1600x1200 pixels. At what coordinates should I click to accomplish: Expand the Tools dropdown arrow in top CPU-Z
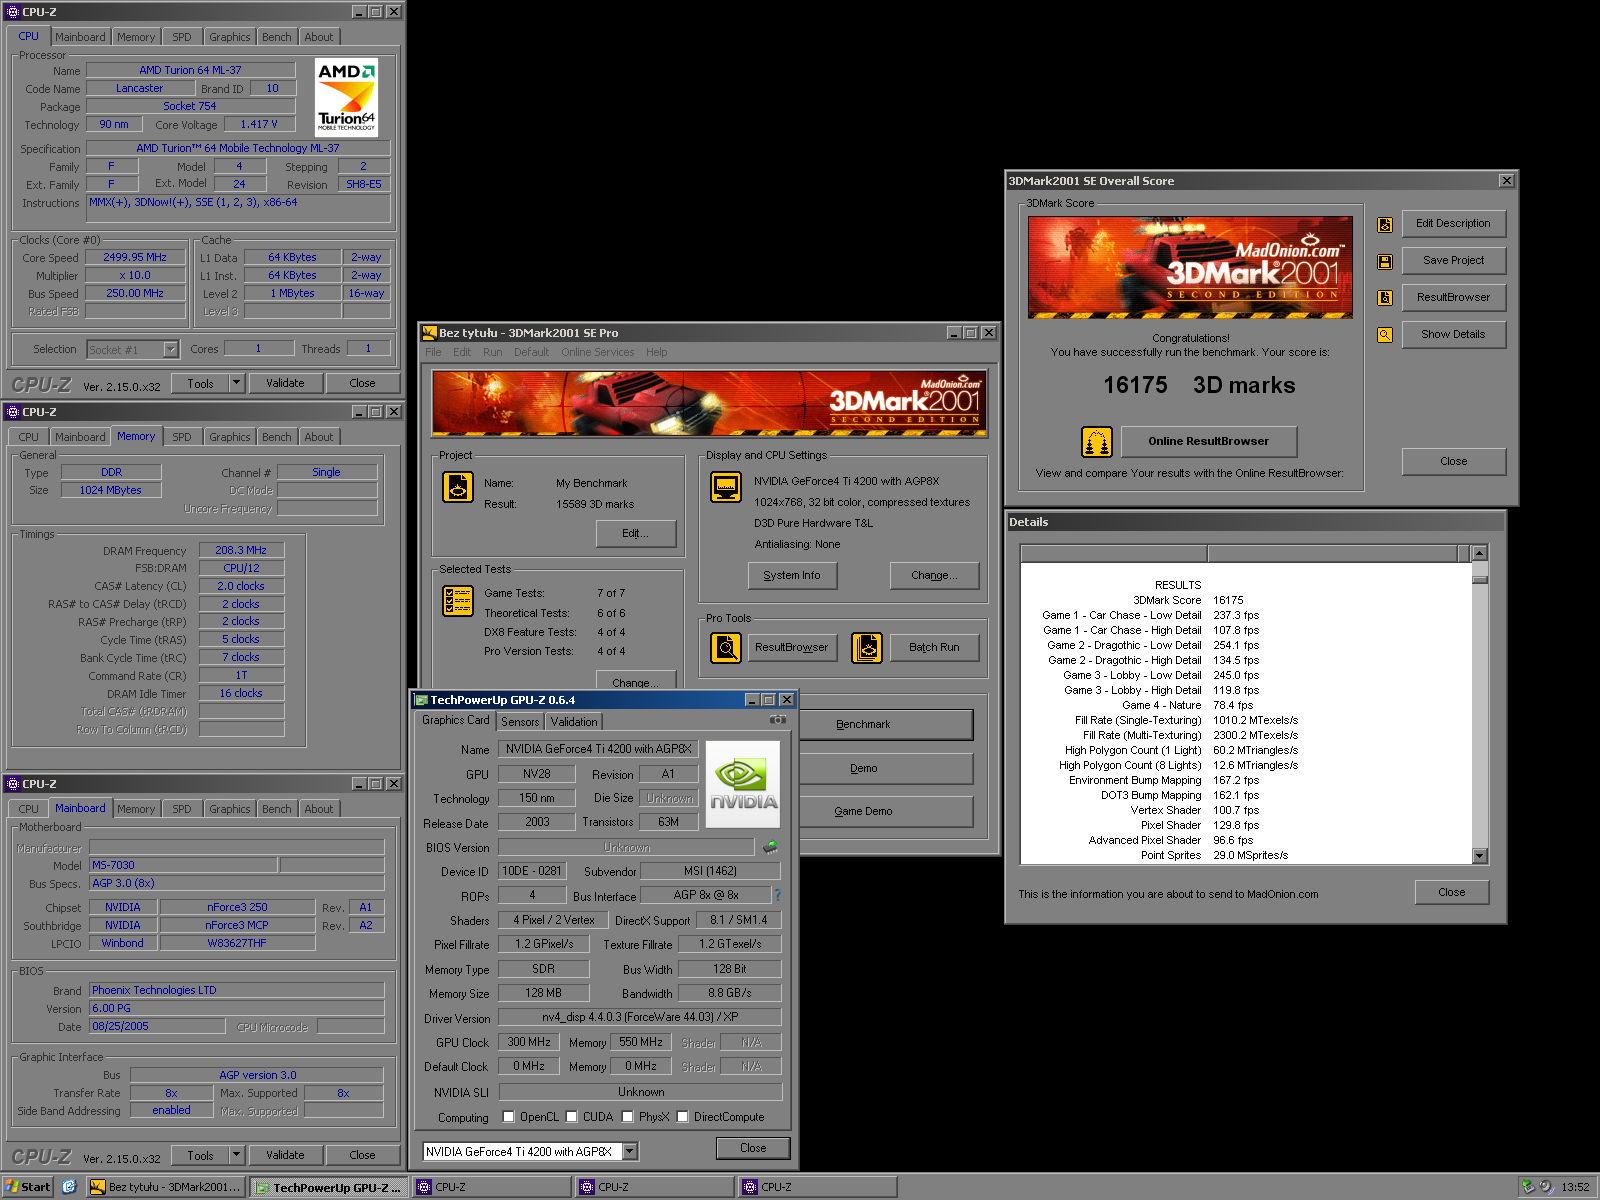pyautogui.click(x=236, y=383)
